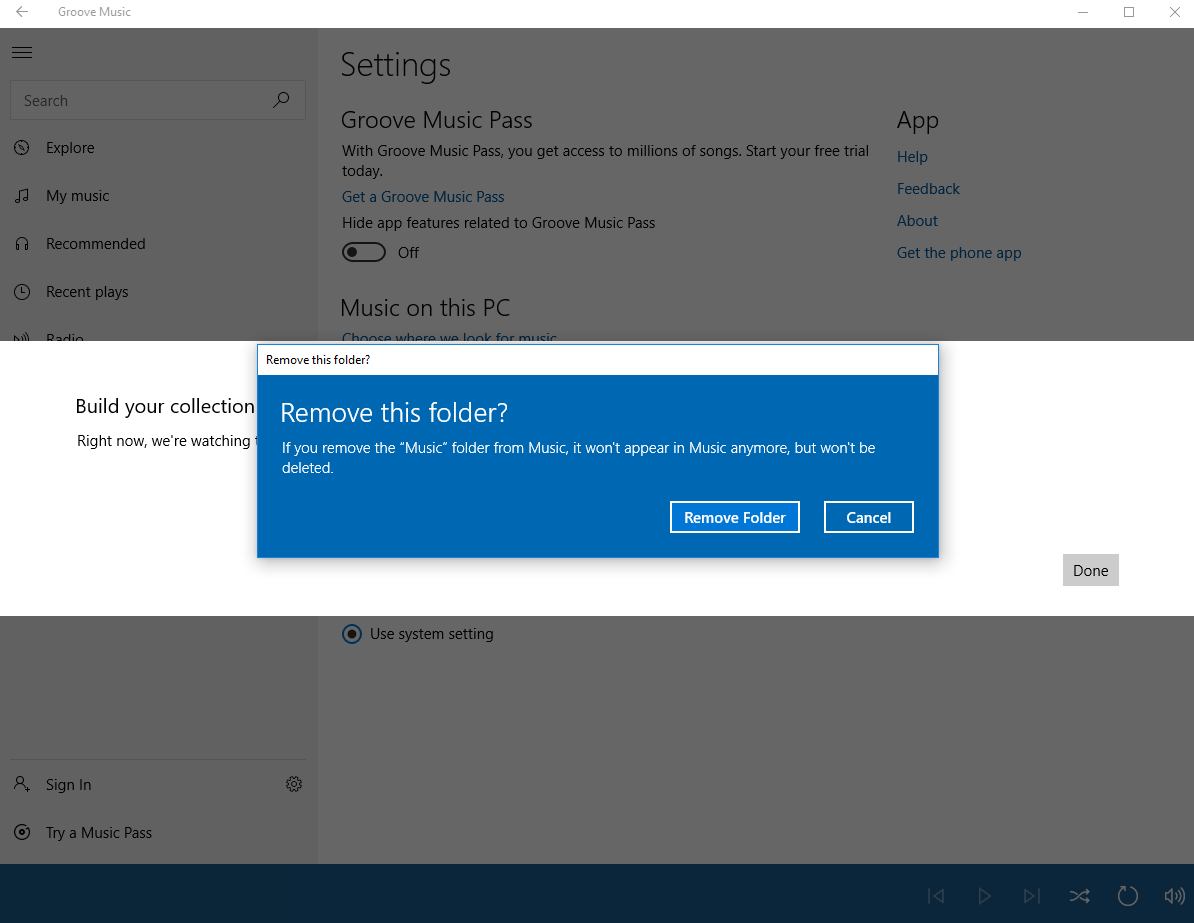Click the Explore compass icon
This screenshot has height=923, width=1194.
[22, 148]
